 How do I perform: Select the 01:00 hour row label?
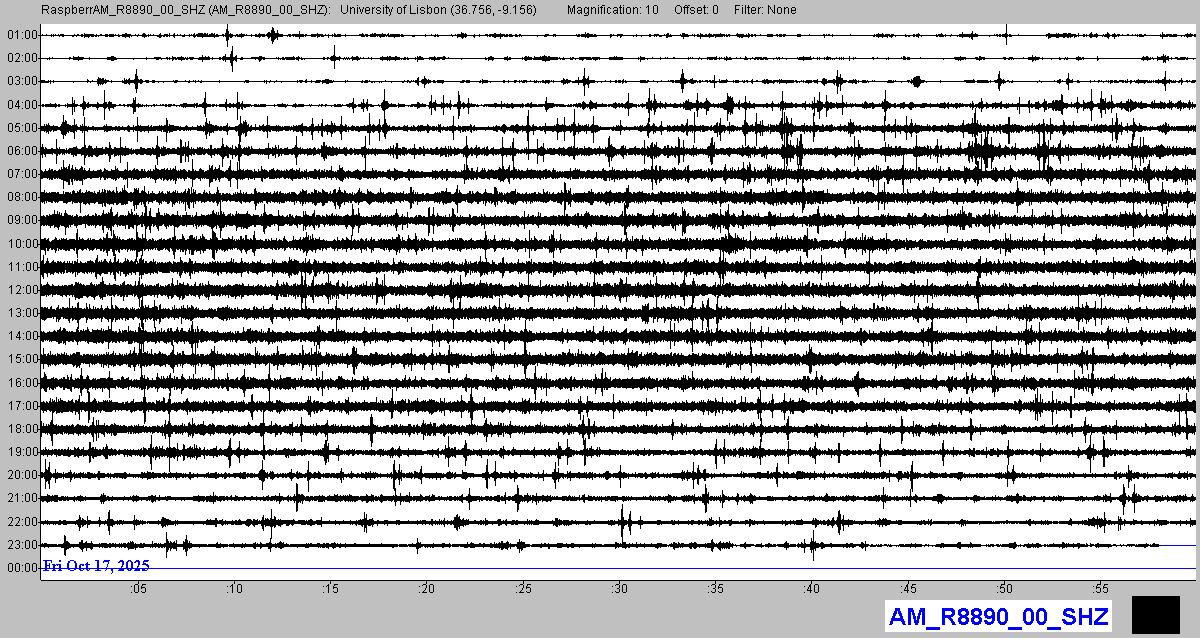(21, 35)
